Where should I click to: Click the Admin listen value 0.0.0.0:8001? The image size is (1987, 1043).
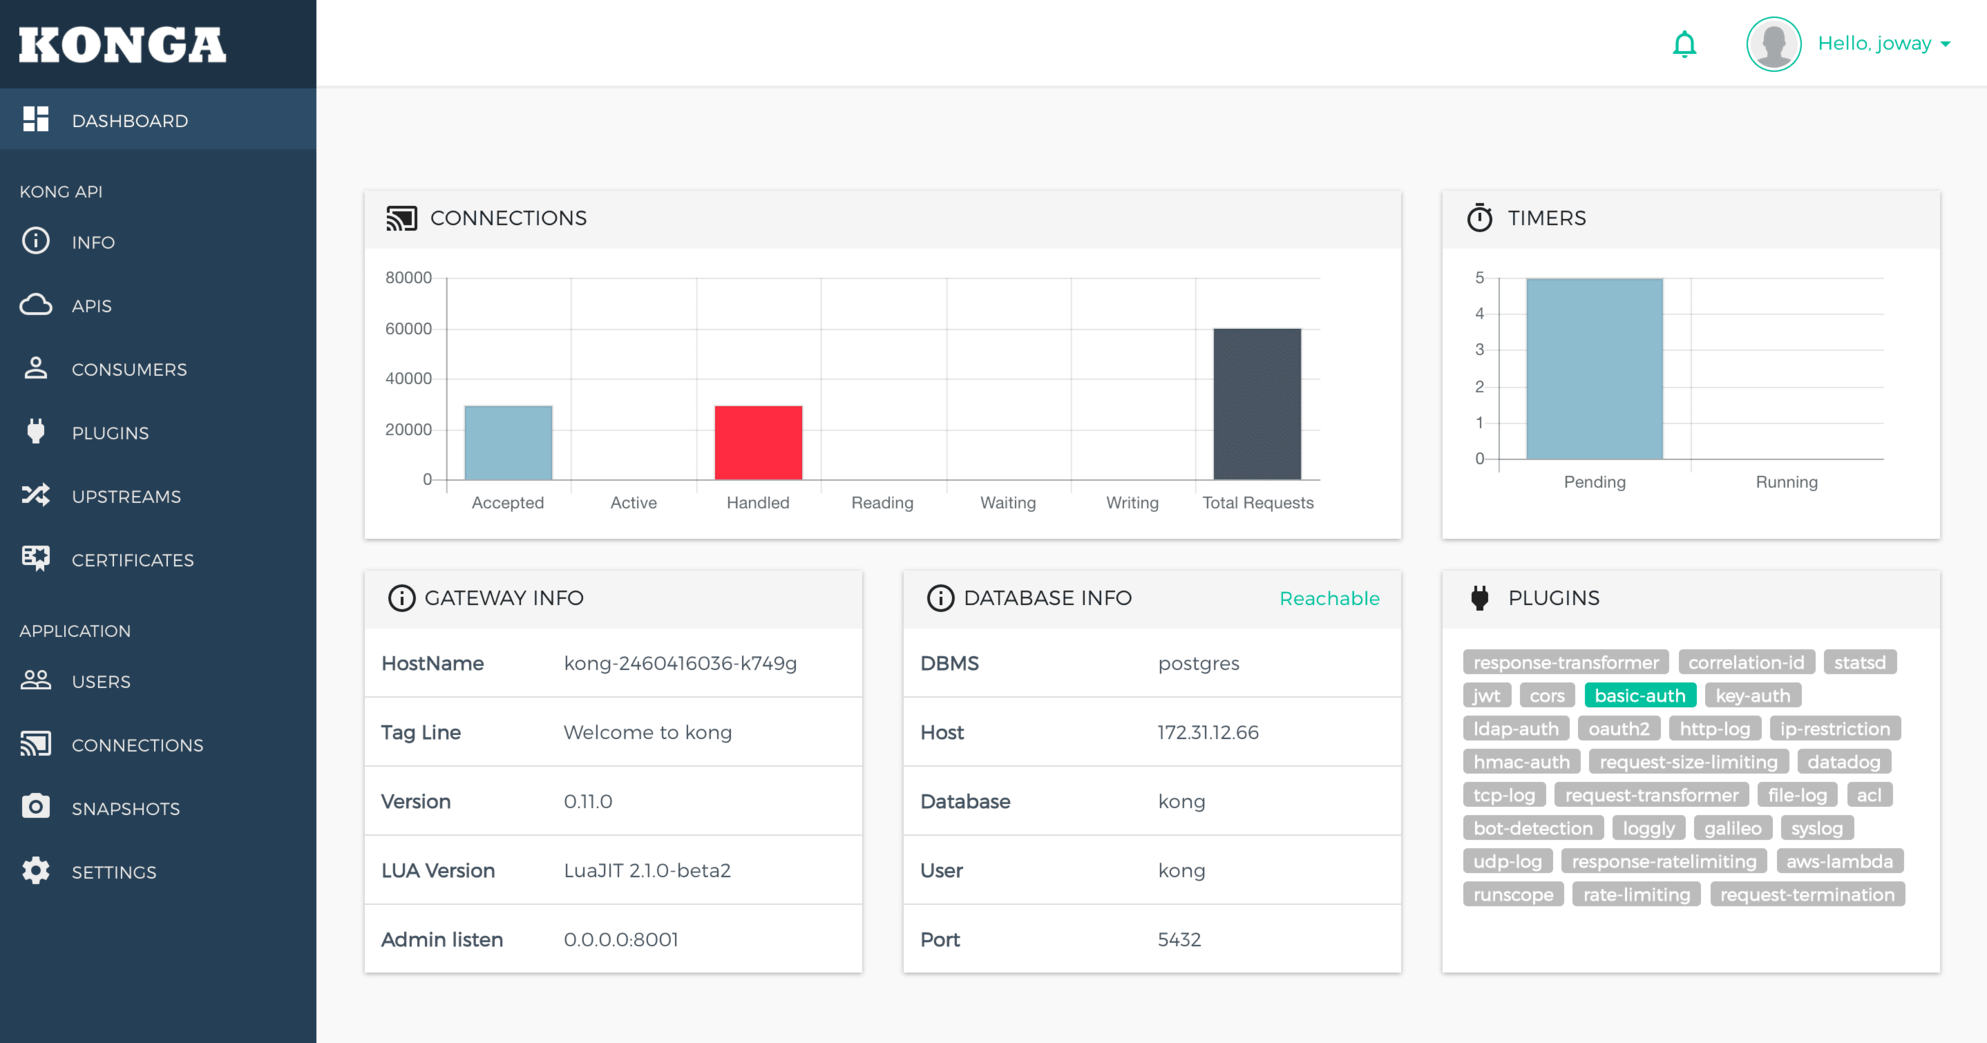tap(621, 939)
